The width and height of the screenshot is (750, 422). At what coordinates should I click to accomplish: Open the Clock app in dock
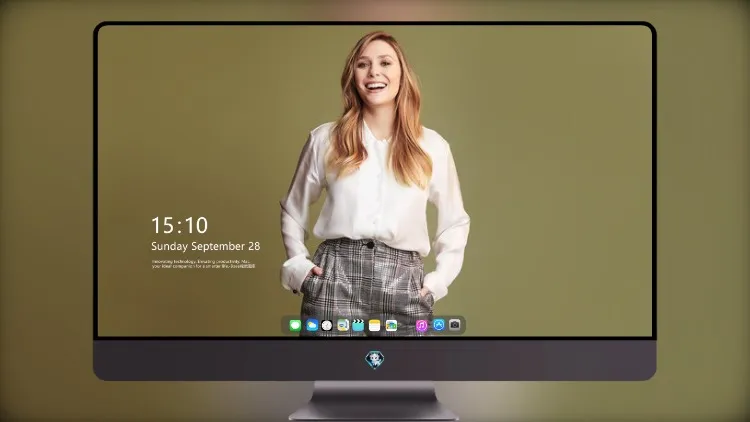point(327,325)
